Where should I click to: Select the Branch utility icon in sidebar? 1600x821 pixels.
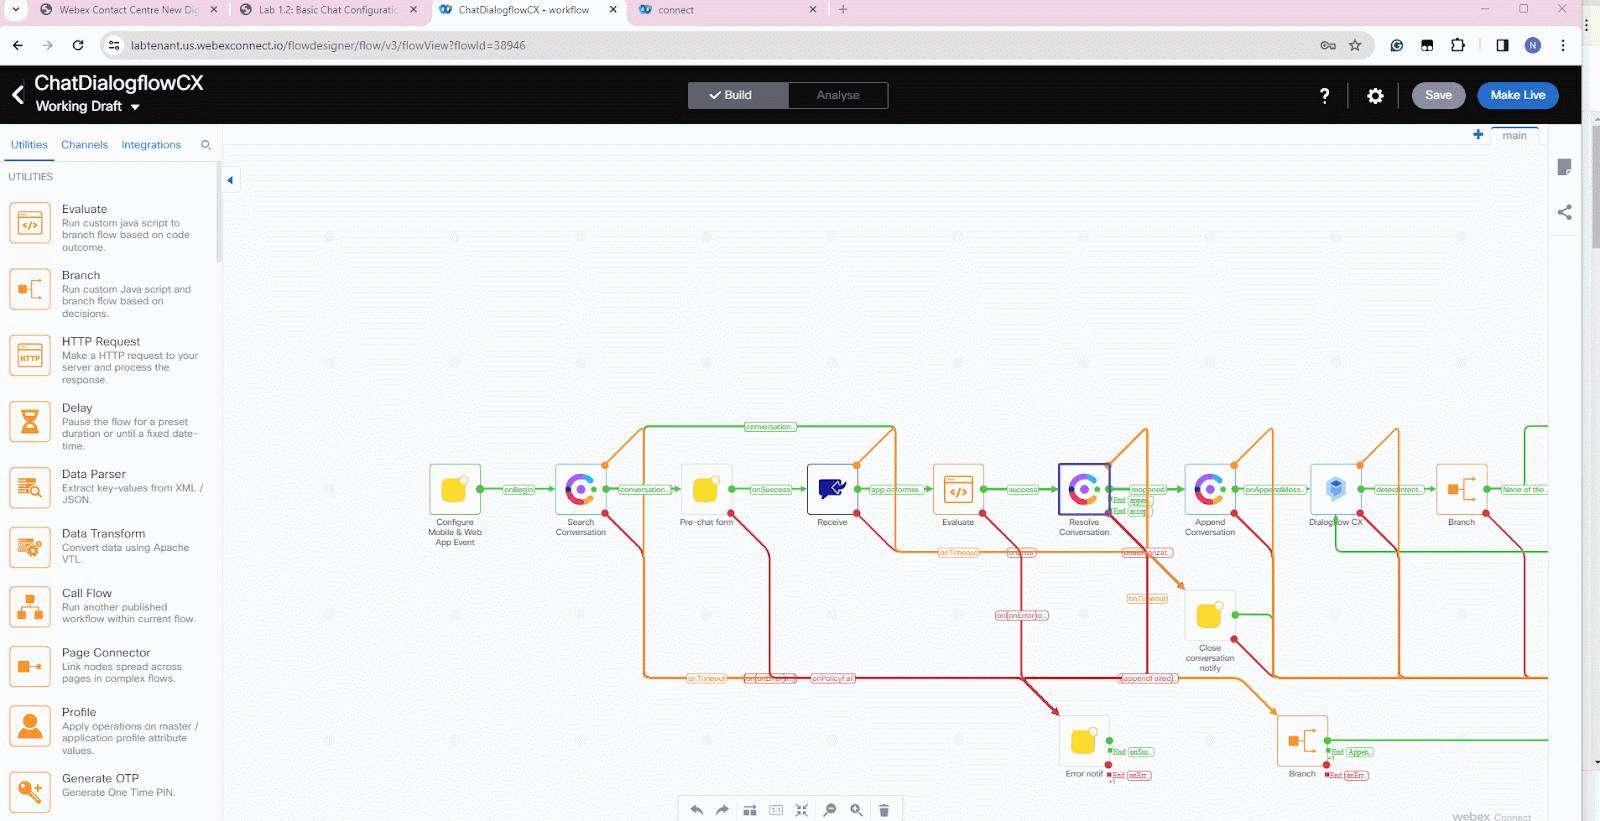(x=30, y=289)
